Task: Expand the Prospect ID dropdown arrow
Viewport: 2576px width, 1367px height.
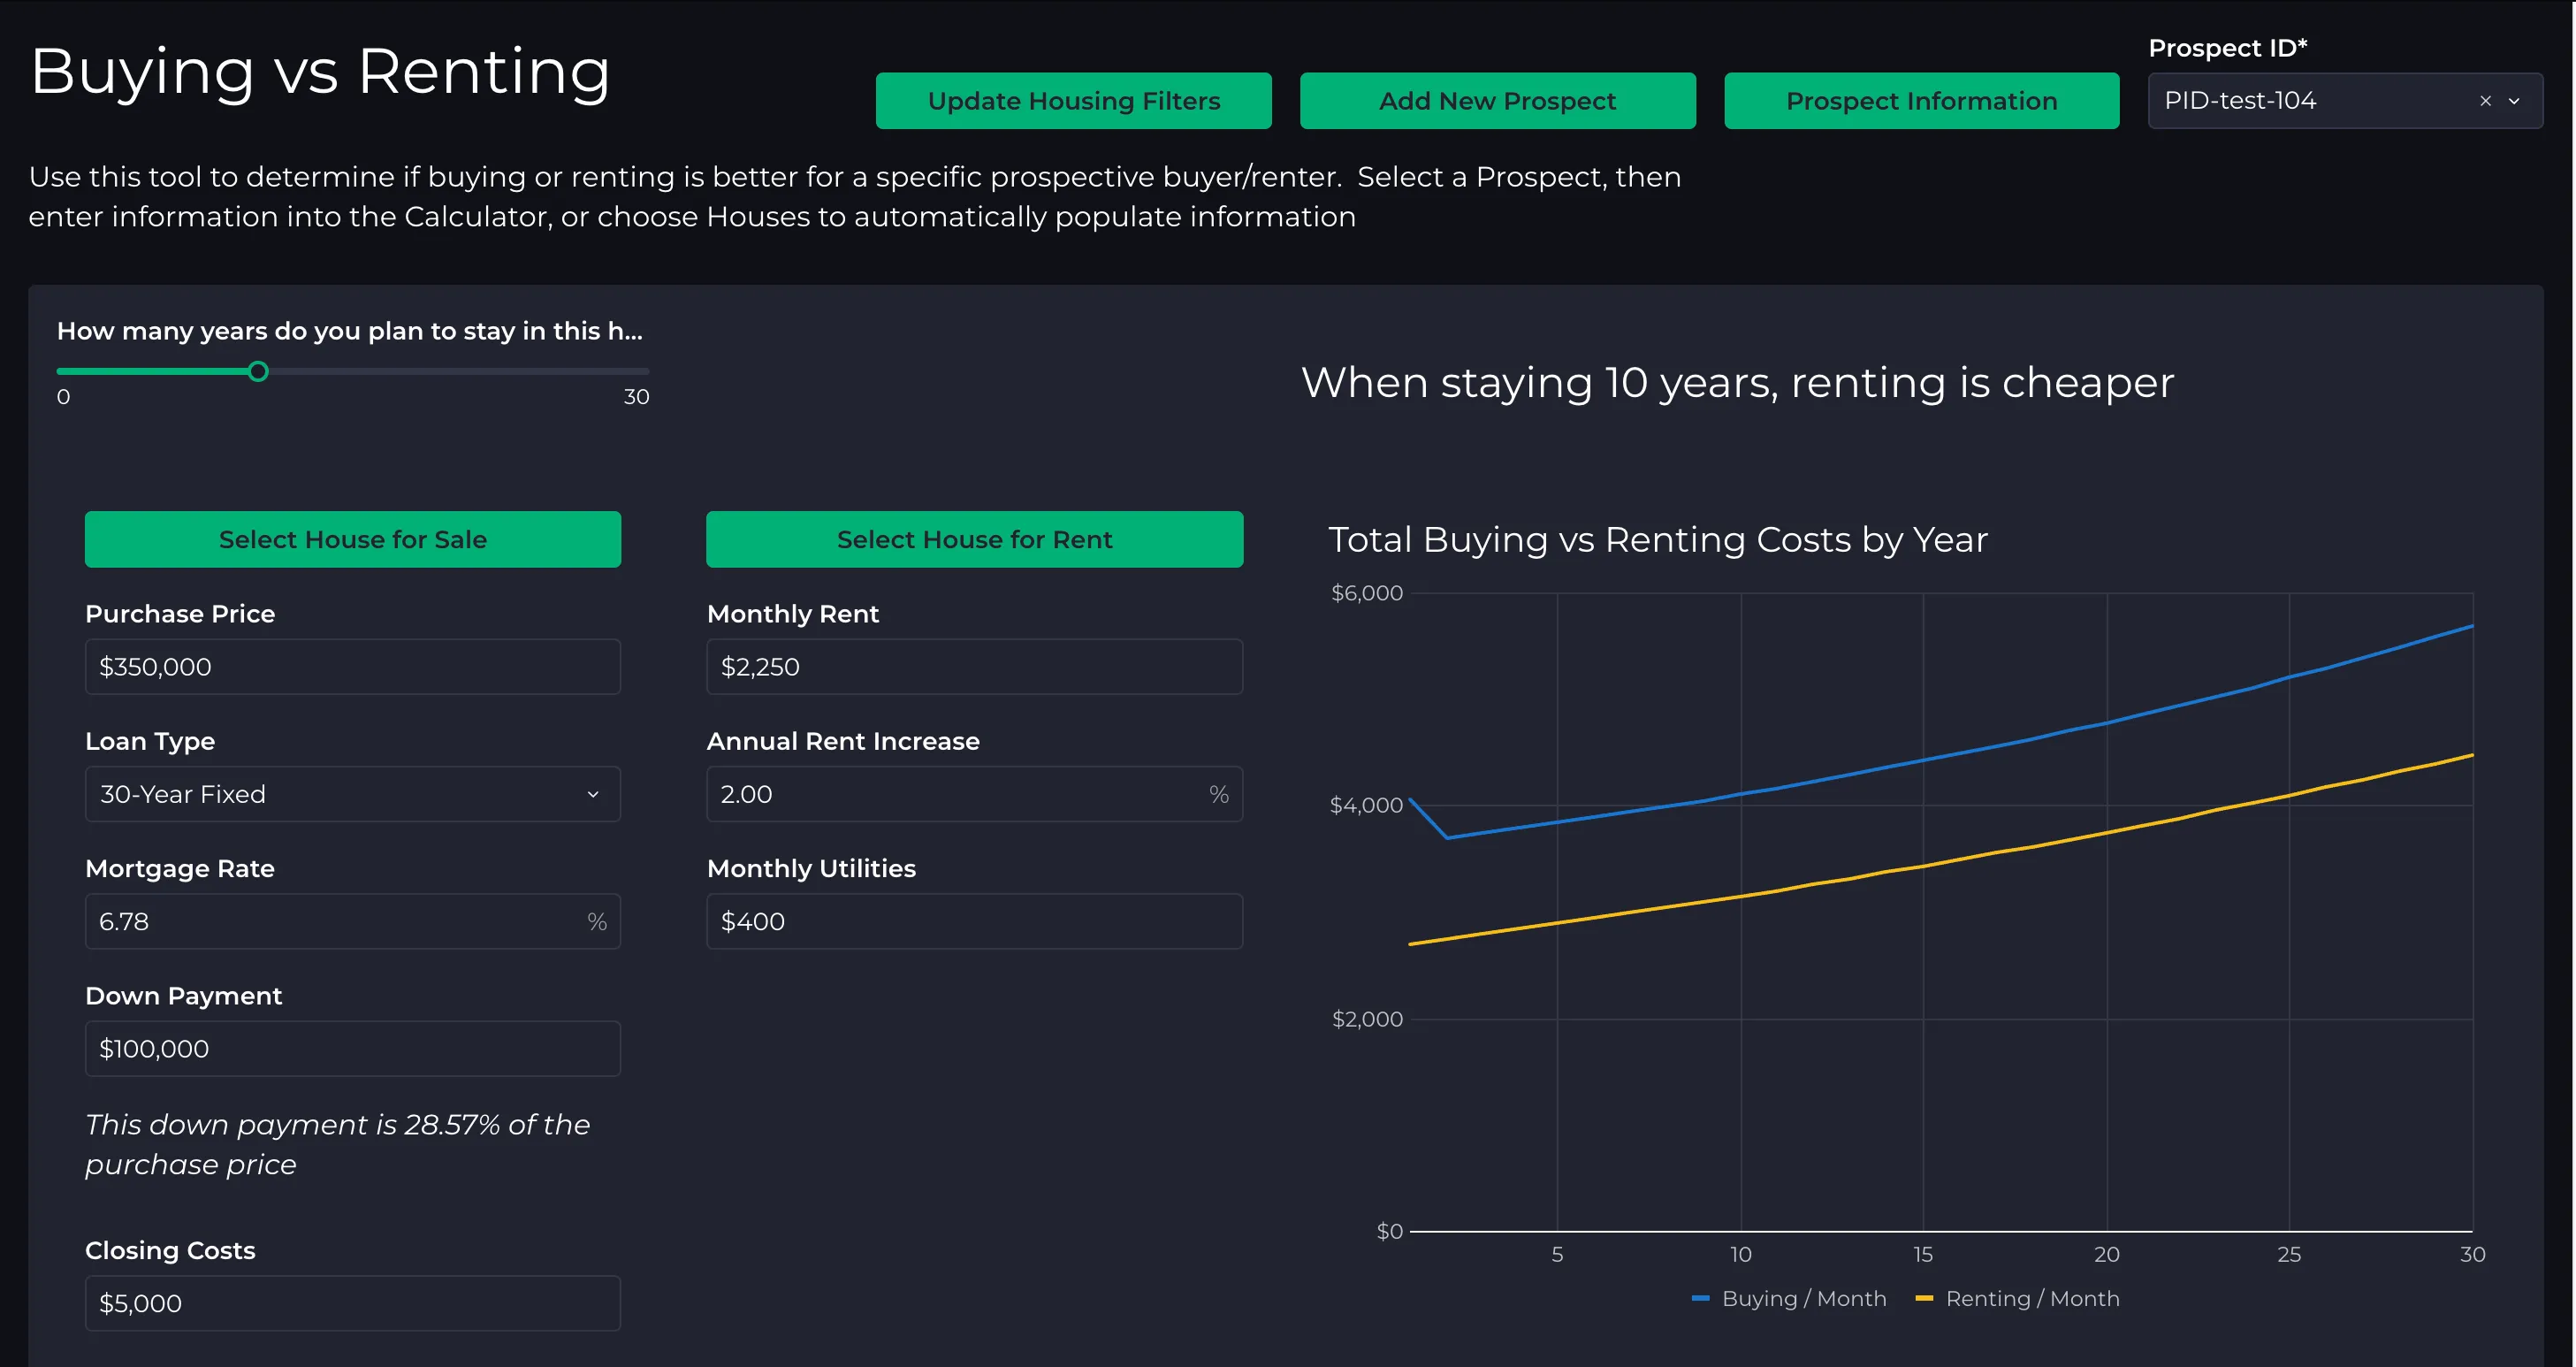Action: (2514, 101)
